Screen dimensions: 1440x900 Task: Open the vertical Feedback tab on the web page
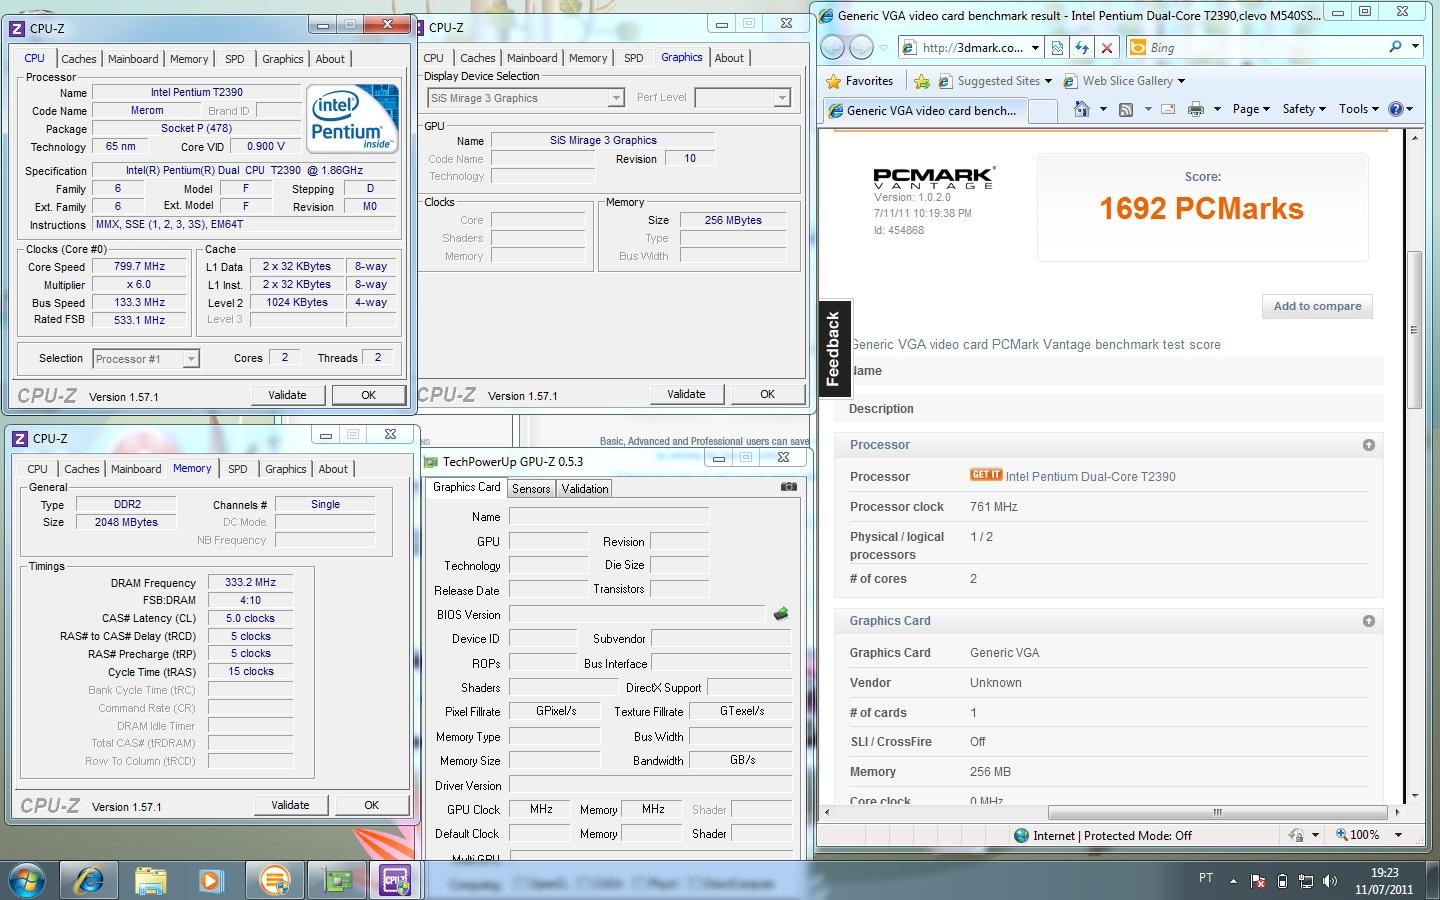click(x=834, y=349)
